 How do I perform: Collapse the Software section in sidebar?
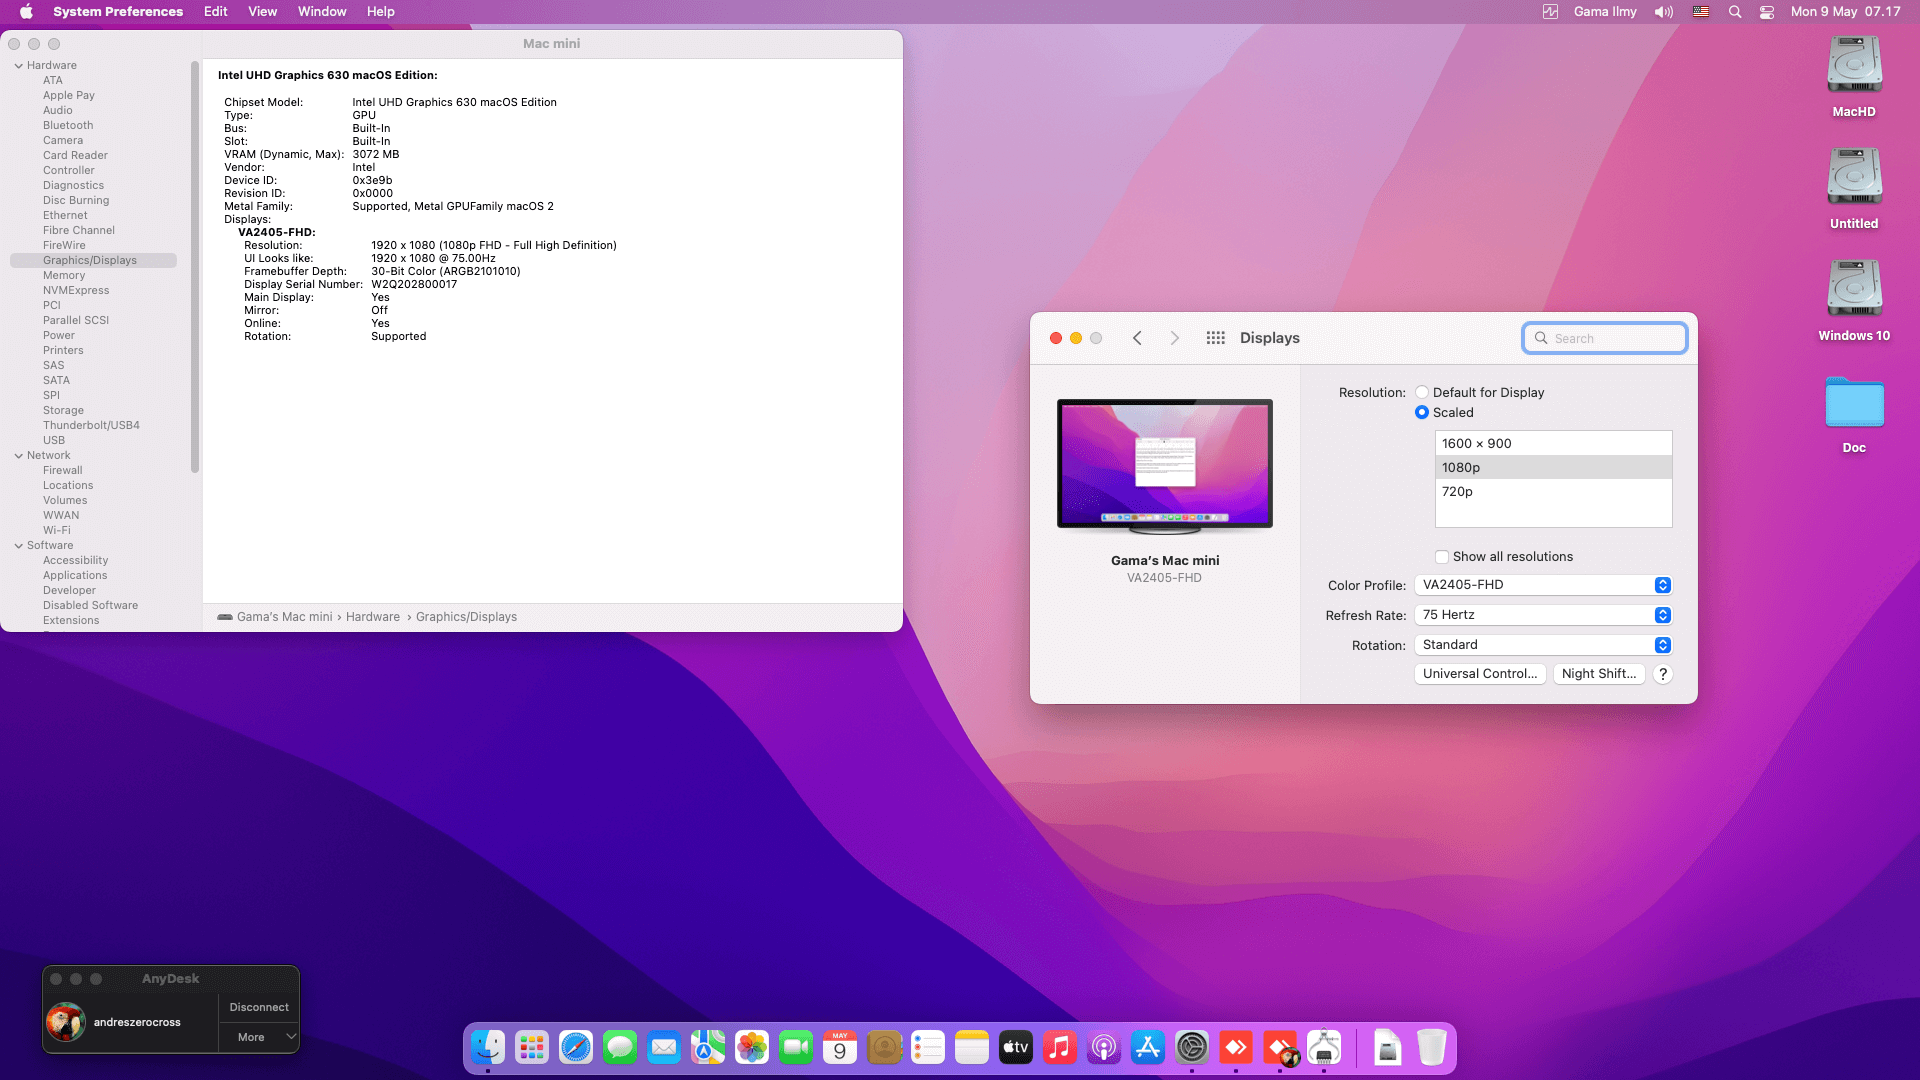coord(19,546)
